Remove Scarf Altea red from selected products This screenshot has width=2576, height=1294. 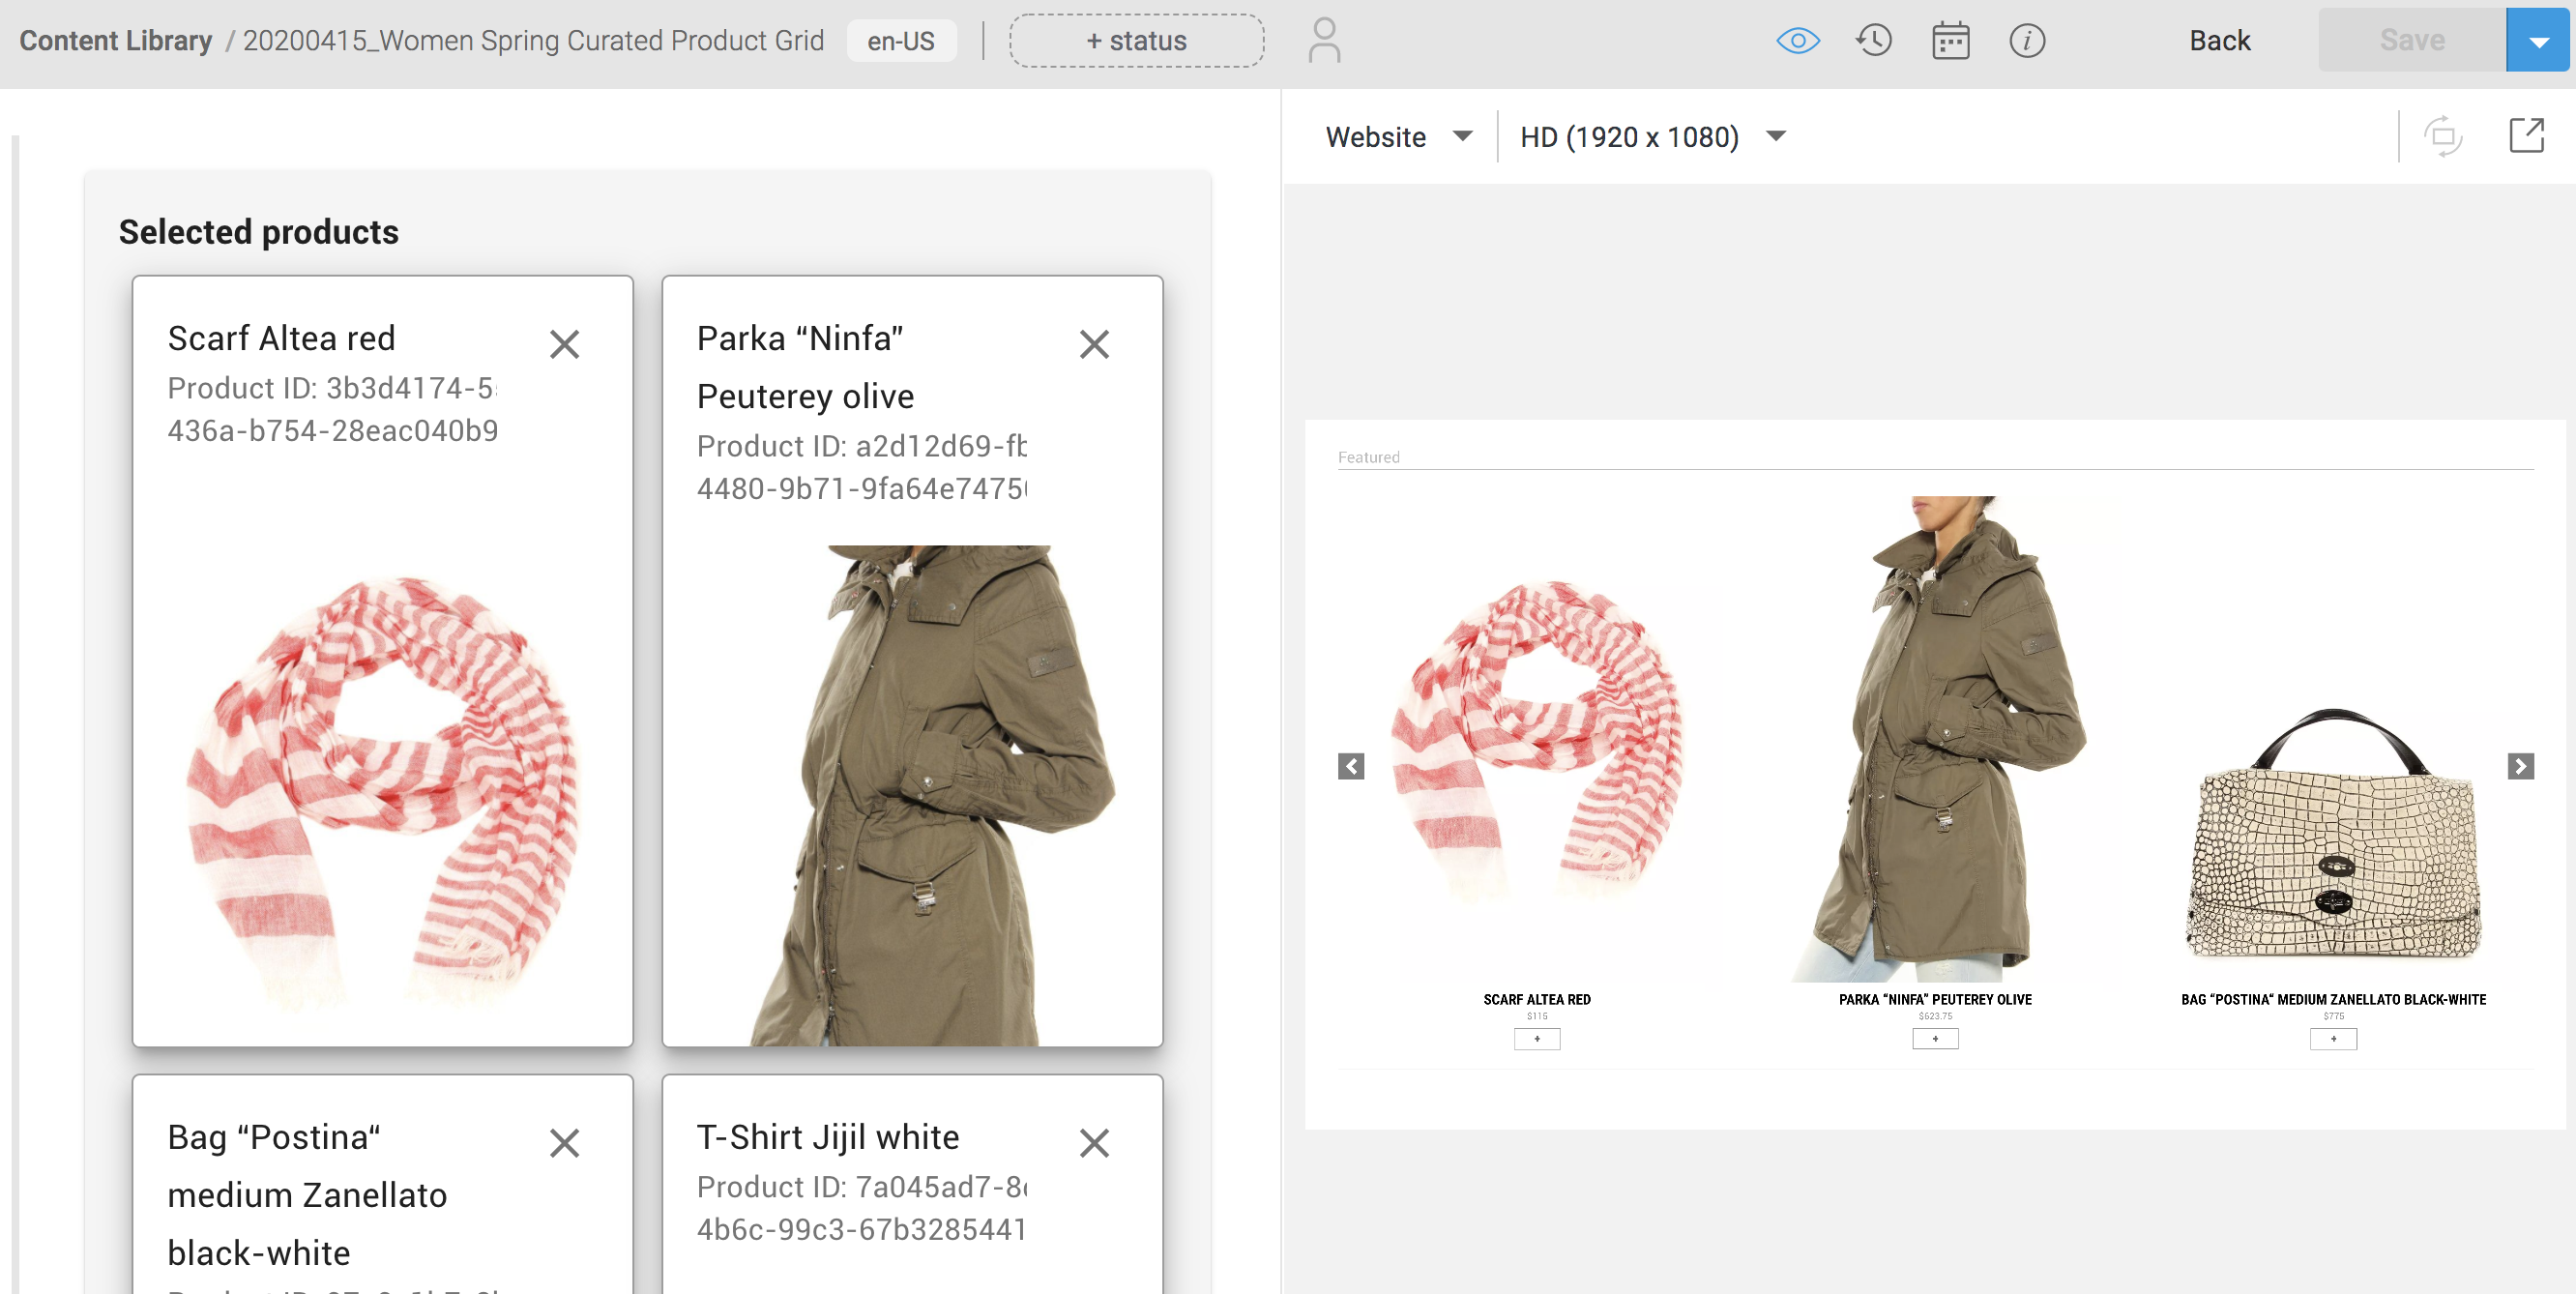565,345
